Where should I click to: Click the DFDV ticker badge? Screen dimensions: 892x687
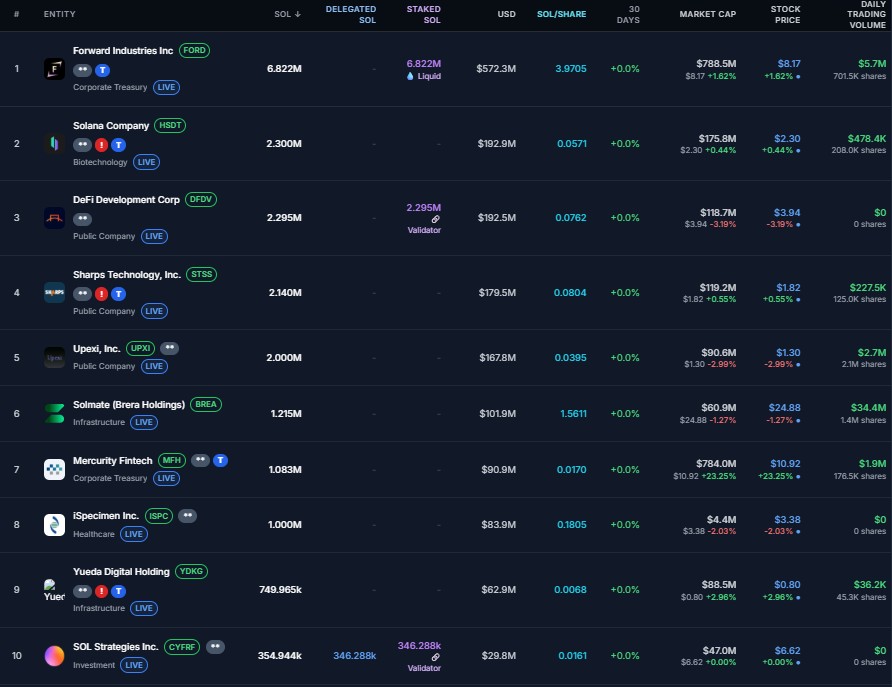click(201, 200)
